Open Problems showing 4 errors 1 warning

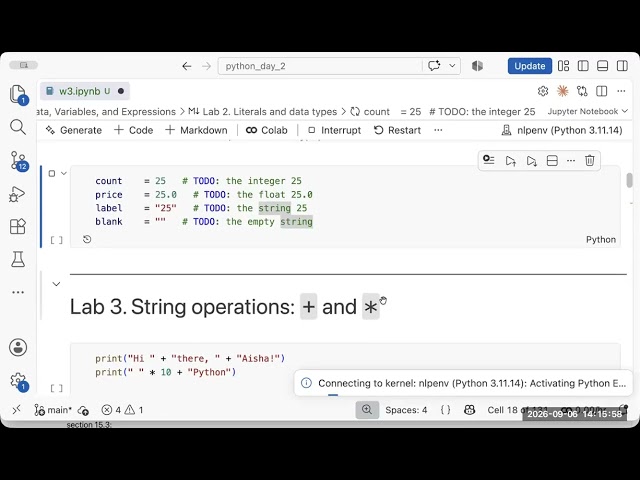tap(122, 410)
